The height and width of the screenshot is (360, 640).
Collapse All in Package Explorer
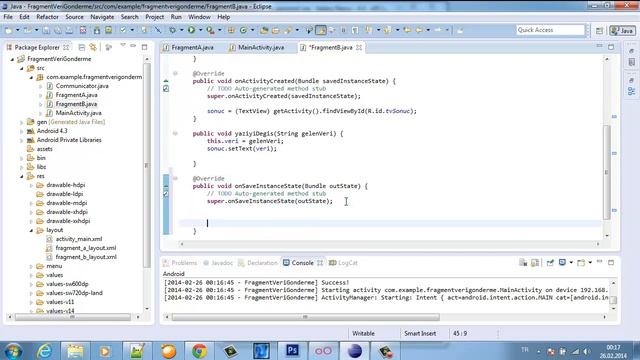82,48
